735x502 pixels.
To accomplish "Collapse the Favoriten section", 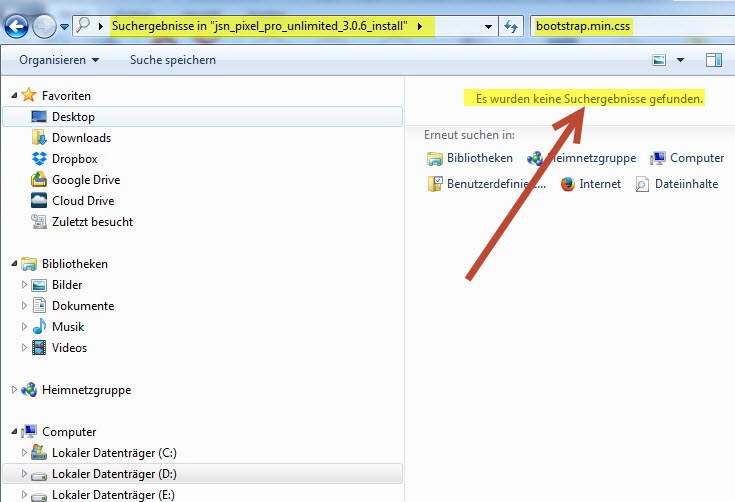I will coord(14,96).
